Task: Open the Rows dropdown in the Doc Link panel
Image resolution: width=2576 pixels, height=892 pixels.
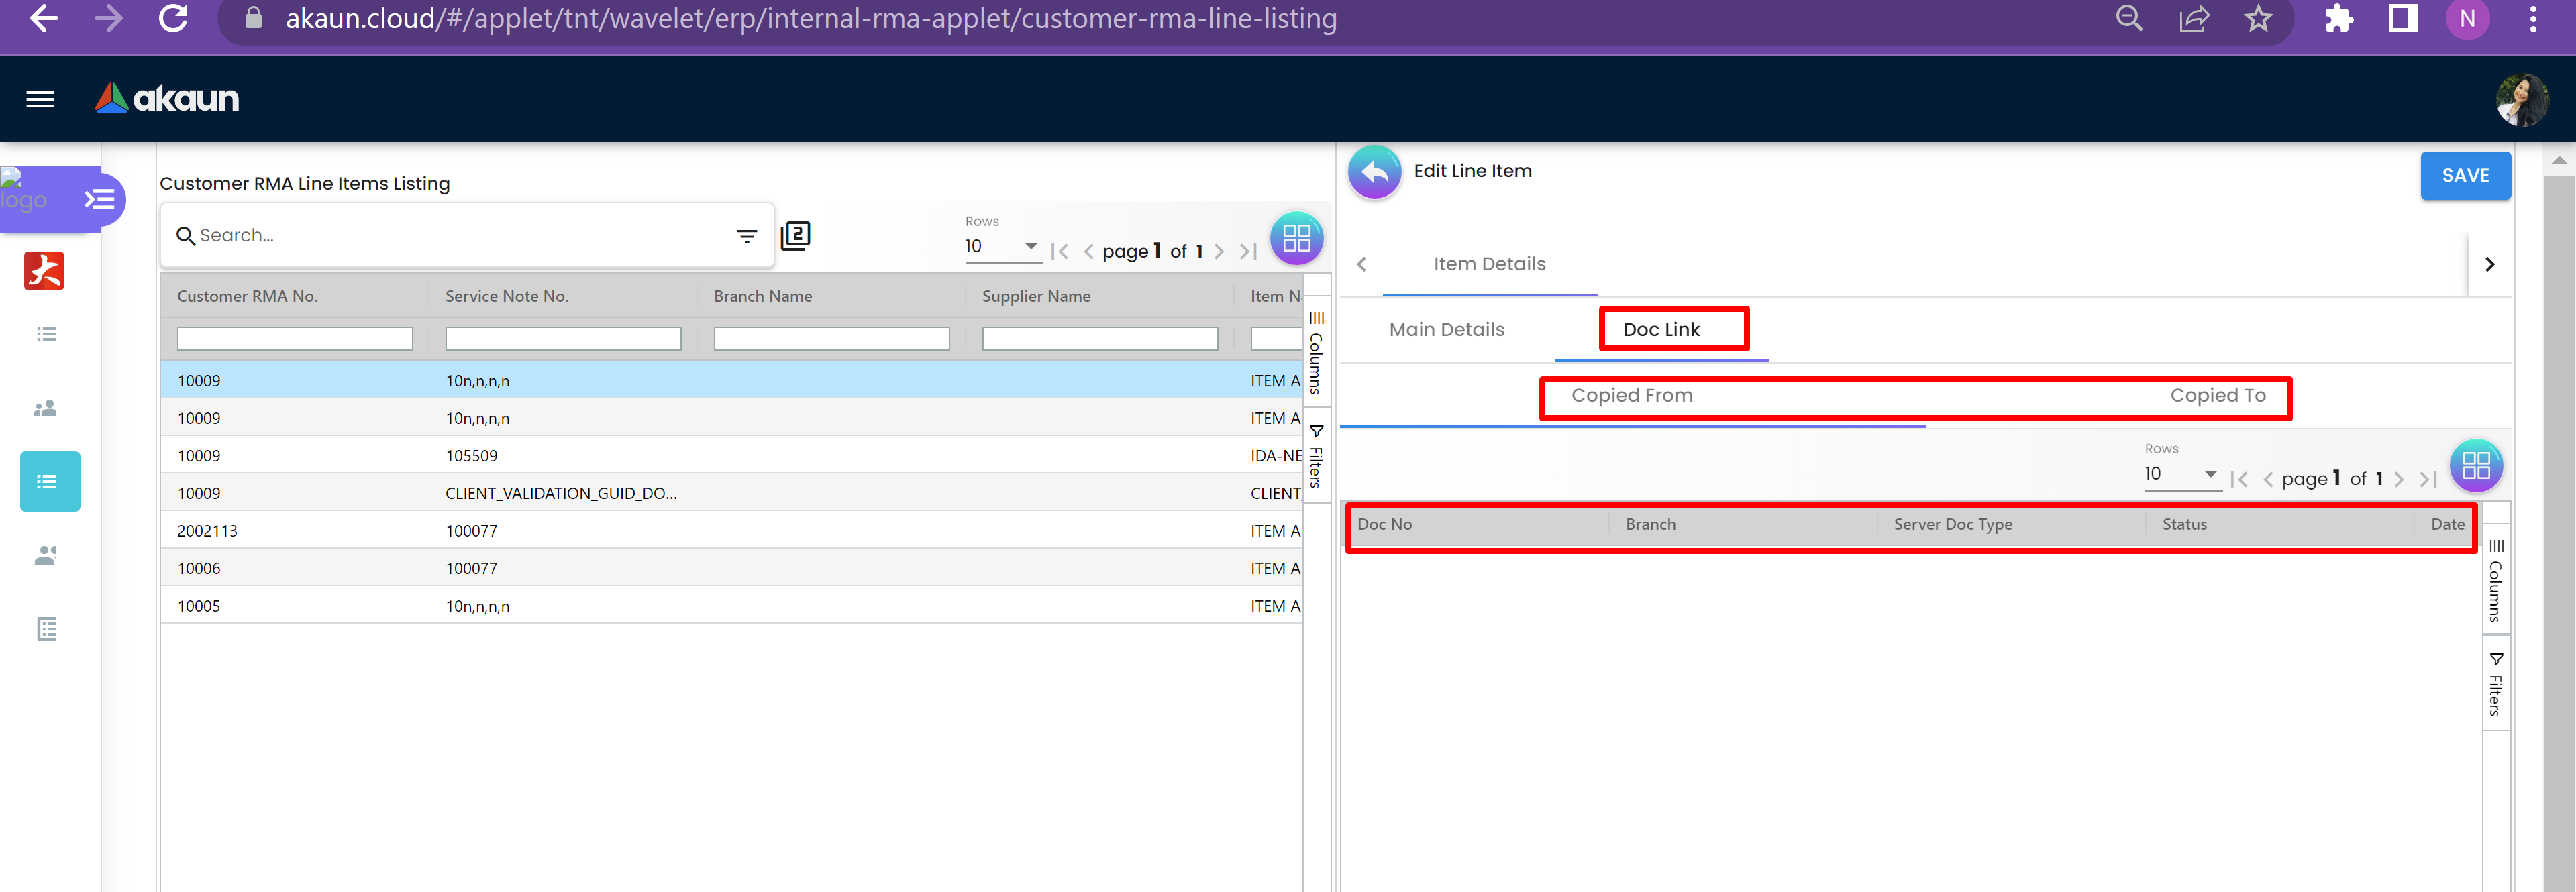Action: (x=2181, y=474)
